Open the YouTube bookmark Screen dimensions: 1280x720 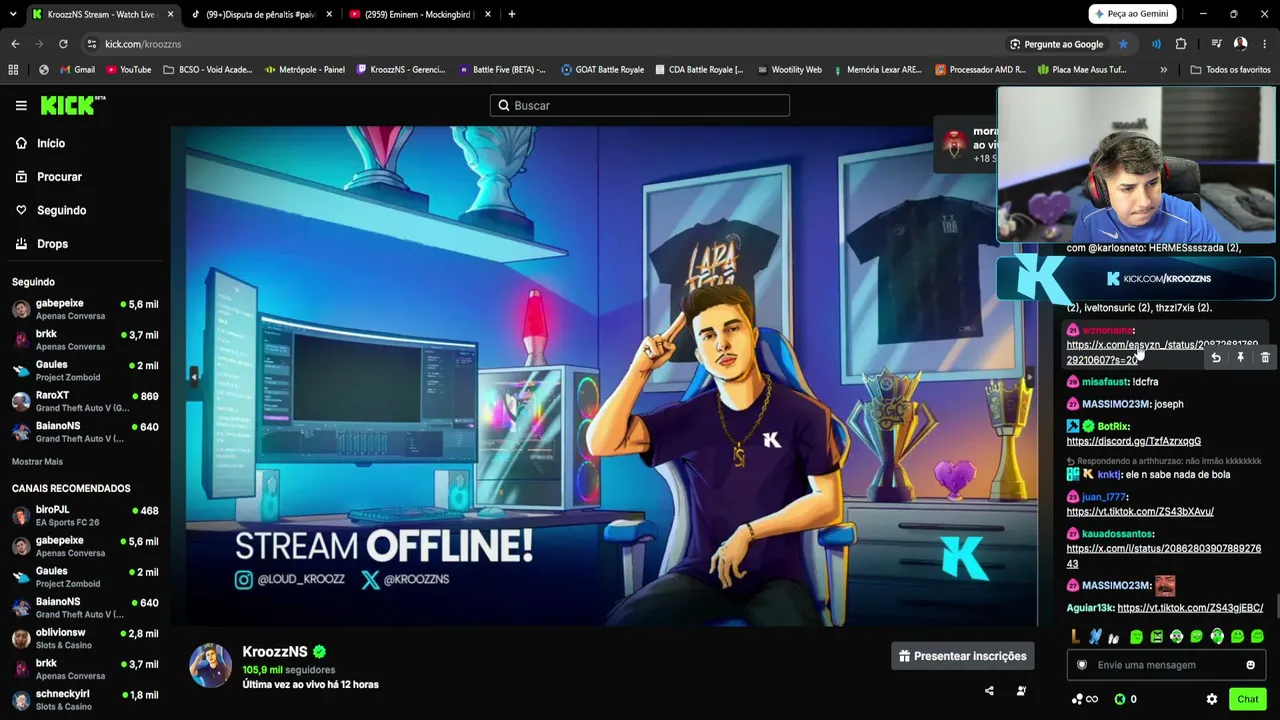click(128, 70)
